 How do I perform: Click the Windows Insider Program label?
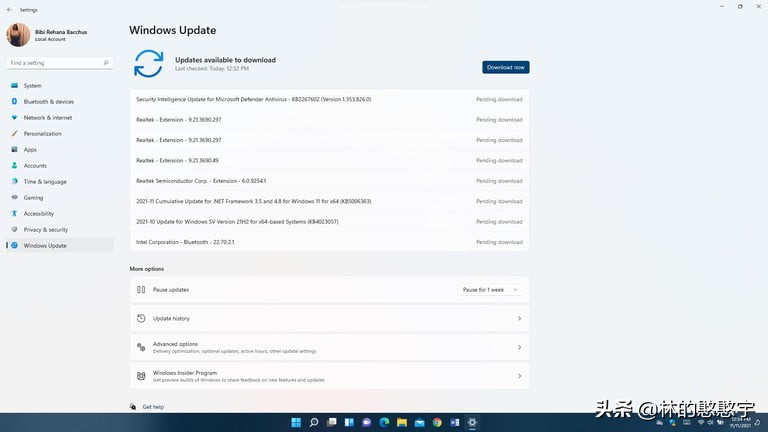(x=185, y=373)
